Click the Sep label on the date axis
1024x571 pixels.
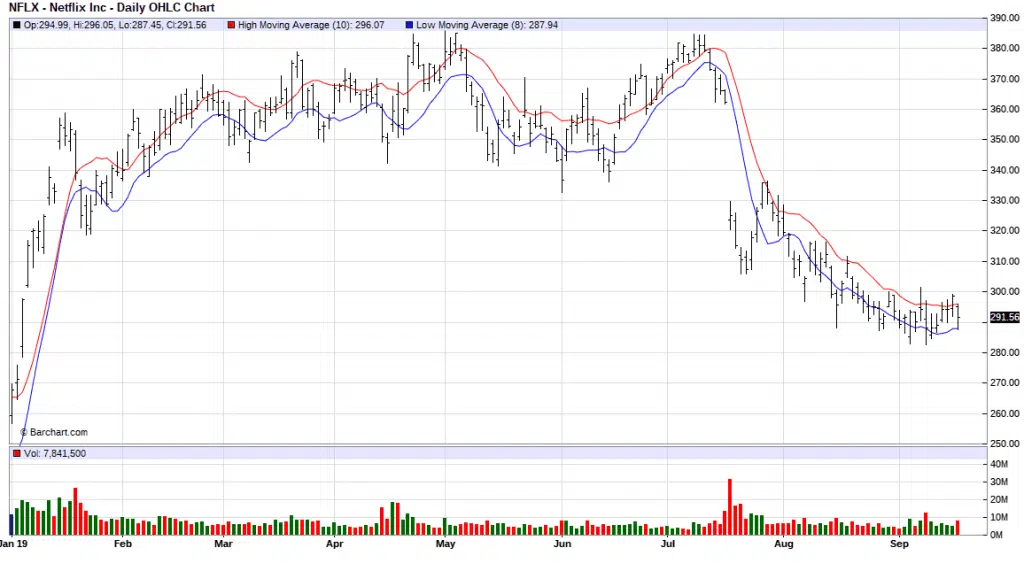[x=897, y=546]
